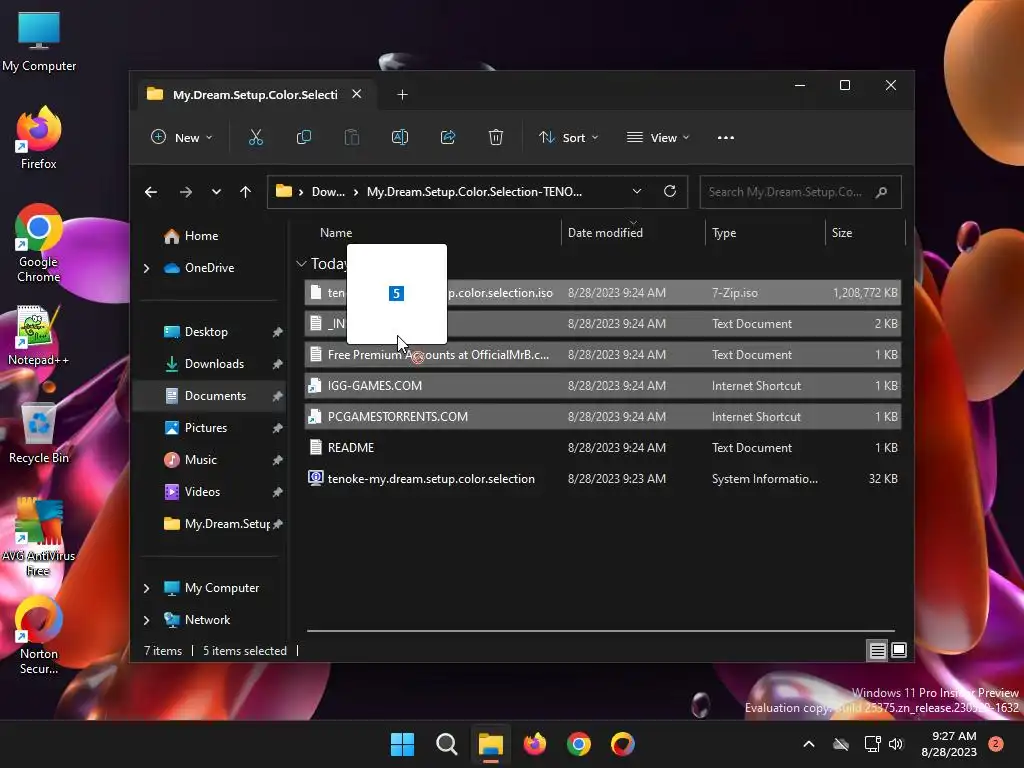The image size is (1024, 768).
Task: Open Notepad++ desktop shortcut
Action: coord(39,335)
